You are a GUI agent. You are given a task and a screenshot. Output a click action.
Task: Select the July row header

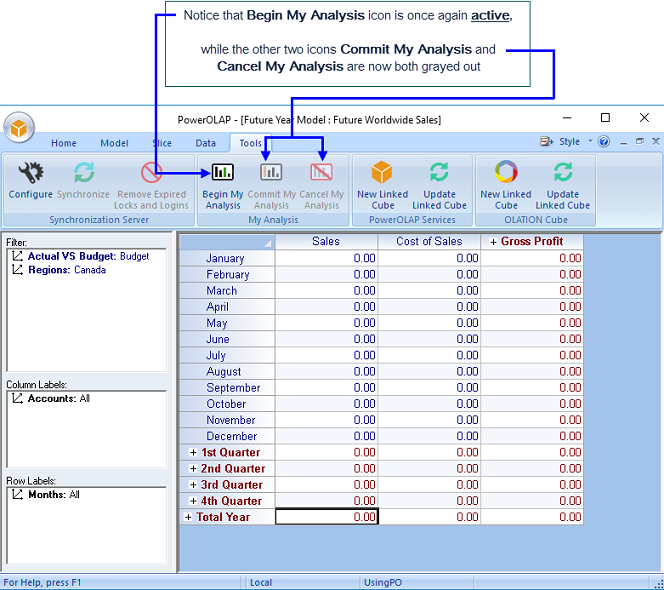pos(227,355)
